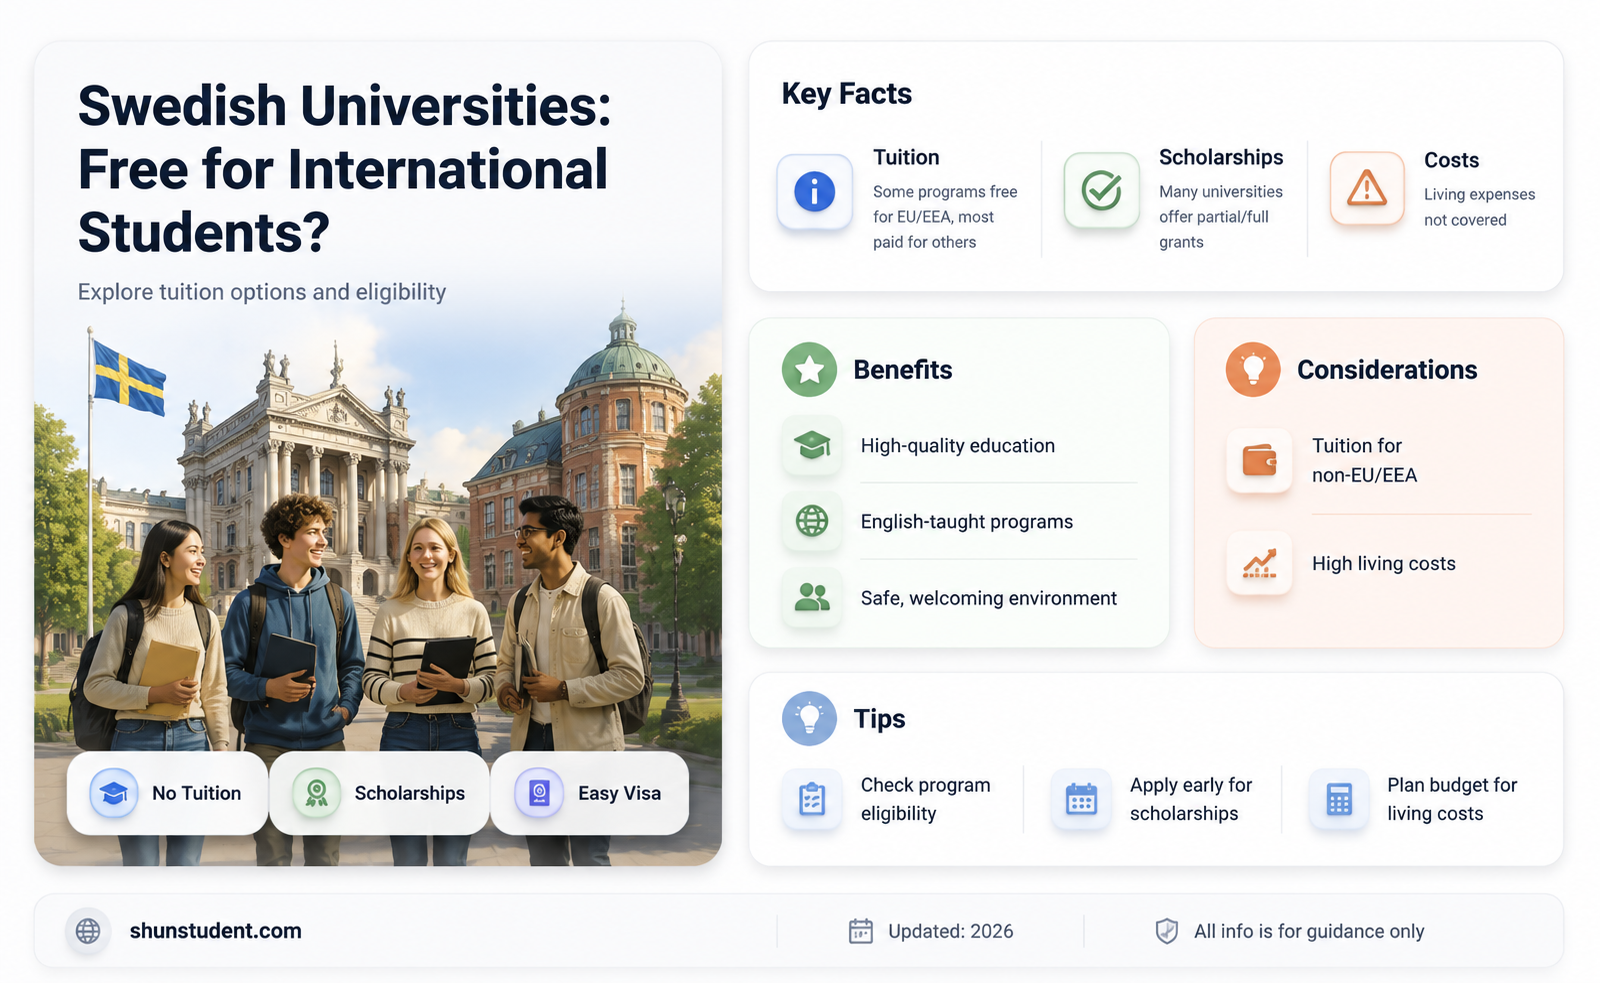The image size is (1600, 983).
Task: Click the shield icon beside guidance notice
Action: pos(1166,931)
